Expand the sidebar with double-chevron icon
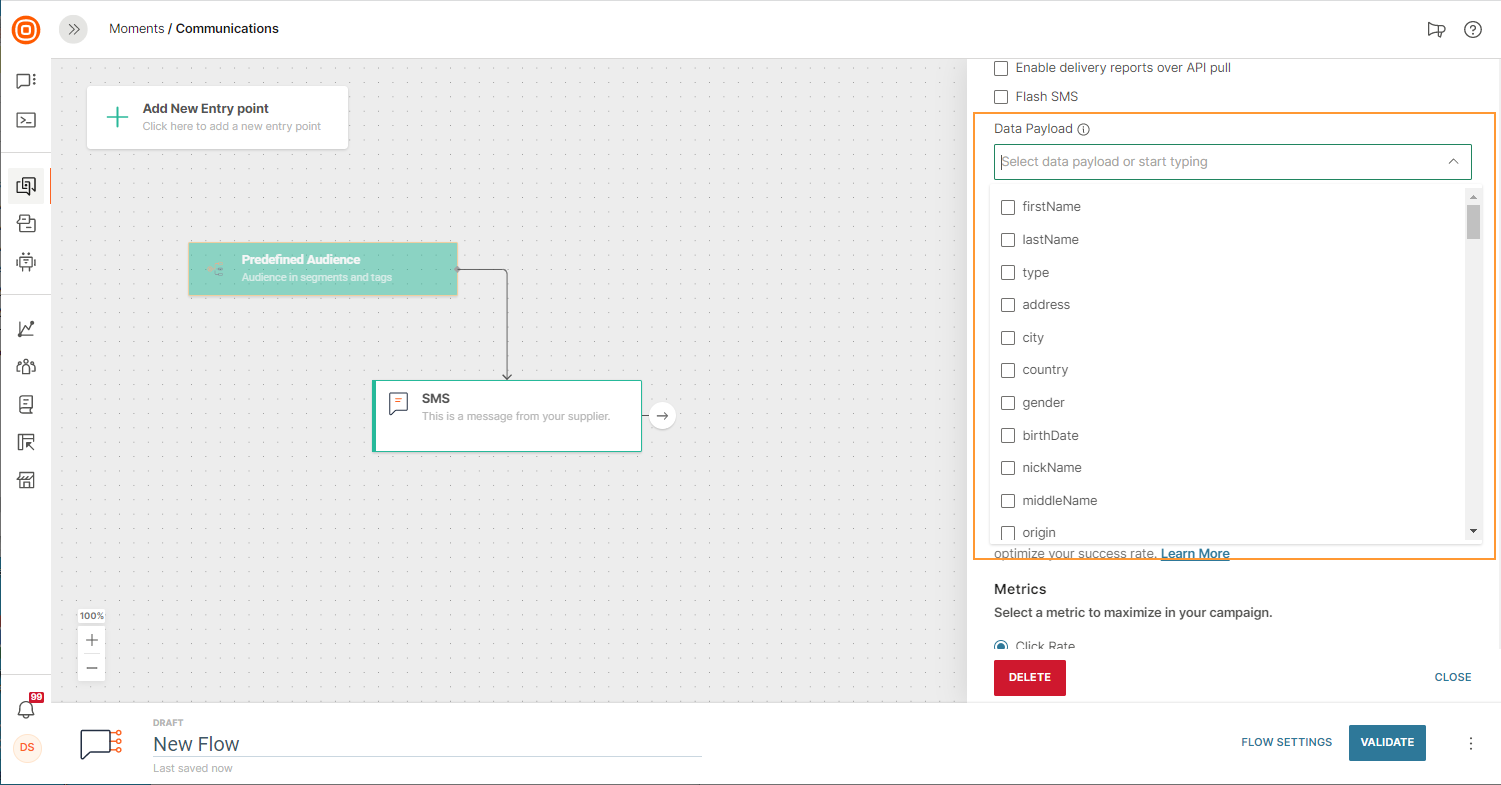 tap(73, 29)
